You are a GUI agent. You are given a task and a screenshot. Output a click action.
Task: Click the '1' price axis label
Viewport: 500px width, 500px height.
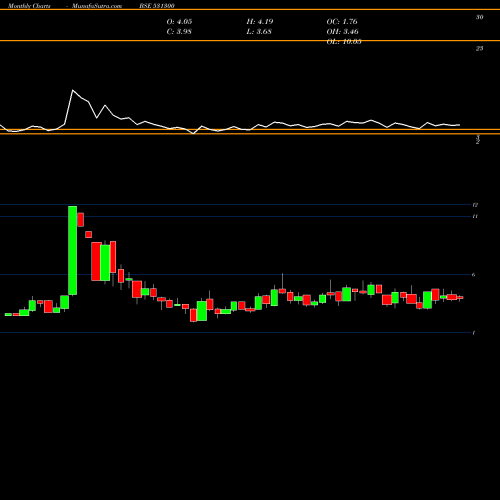click(474, 333)
